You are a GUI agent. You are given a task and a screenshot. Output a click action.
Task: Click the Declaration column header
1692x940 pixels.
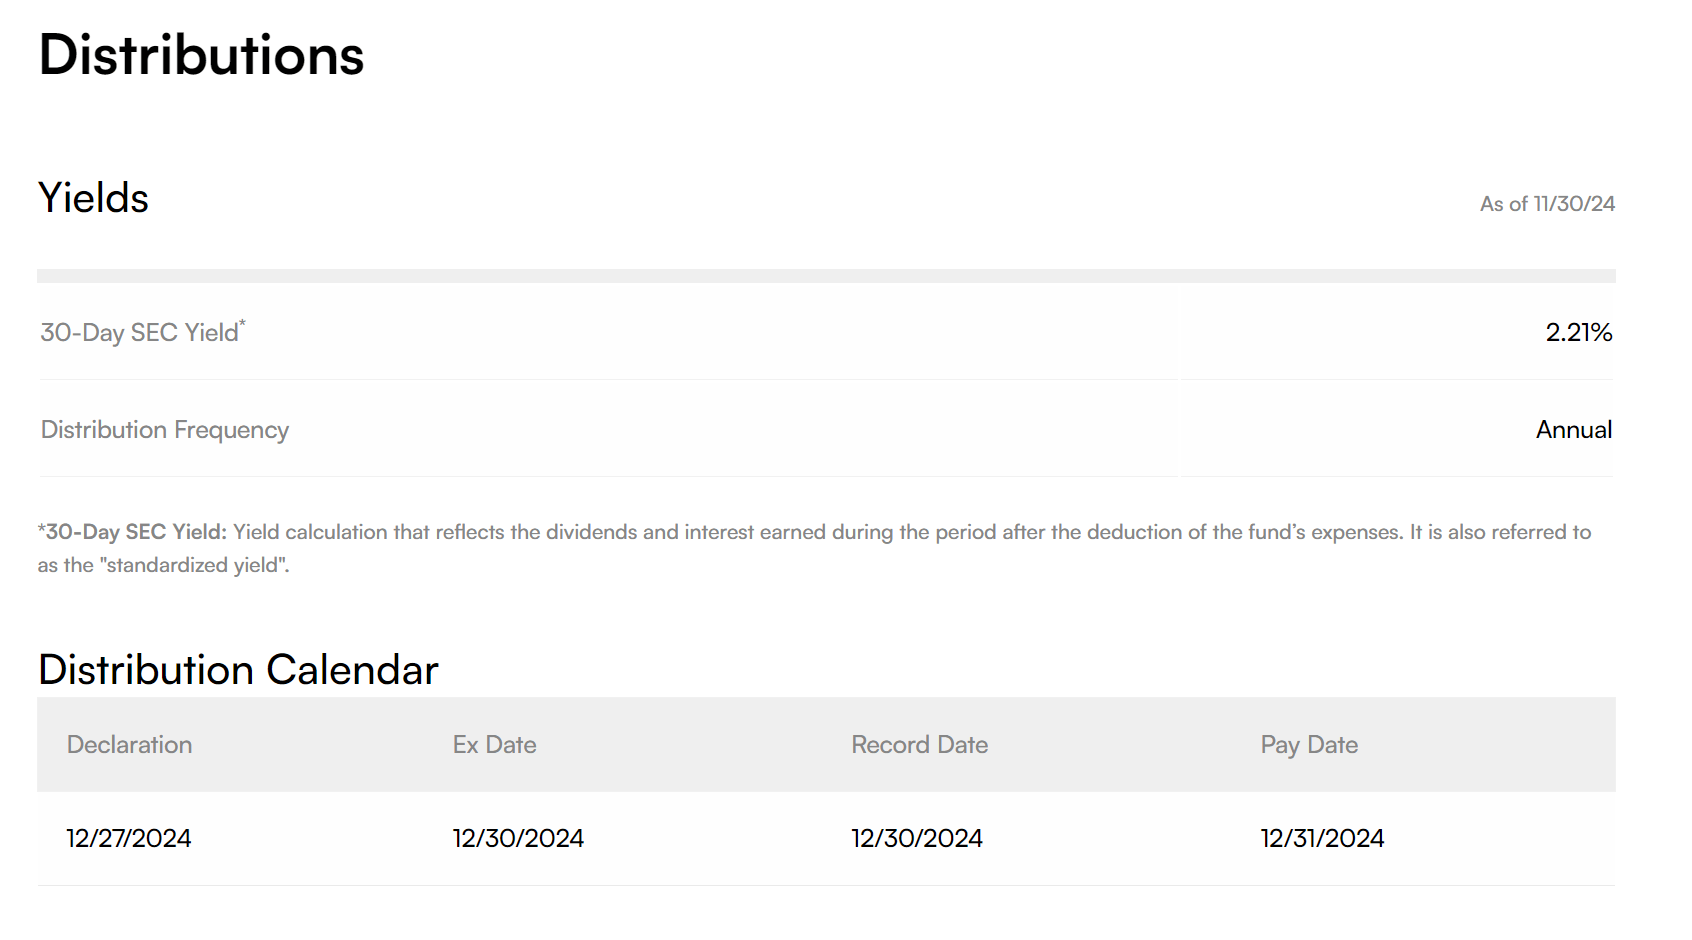pyautogui.click(x=129, y=745)
